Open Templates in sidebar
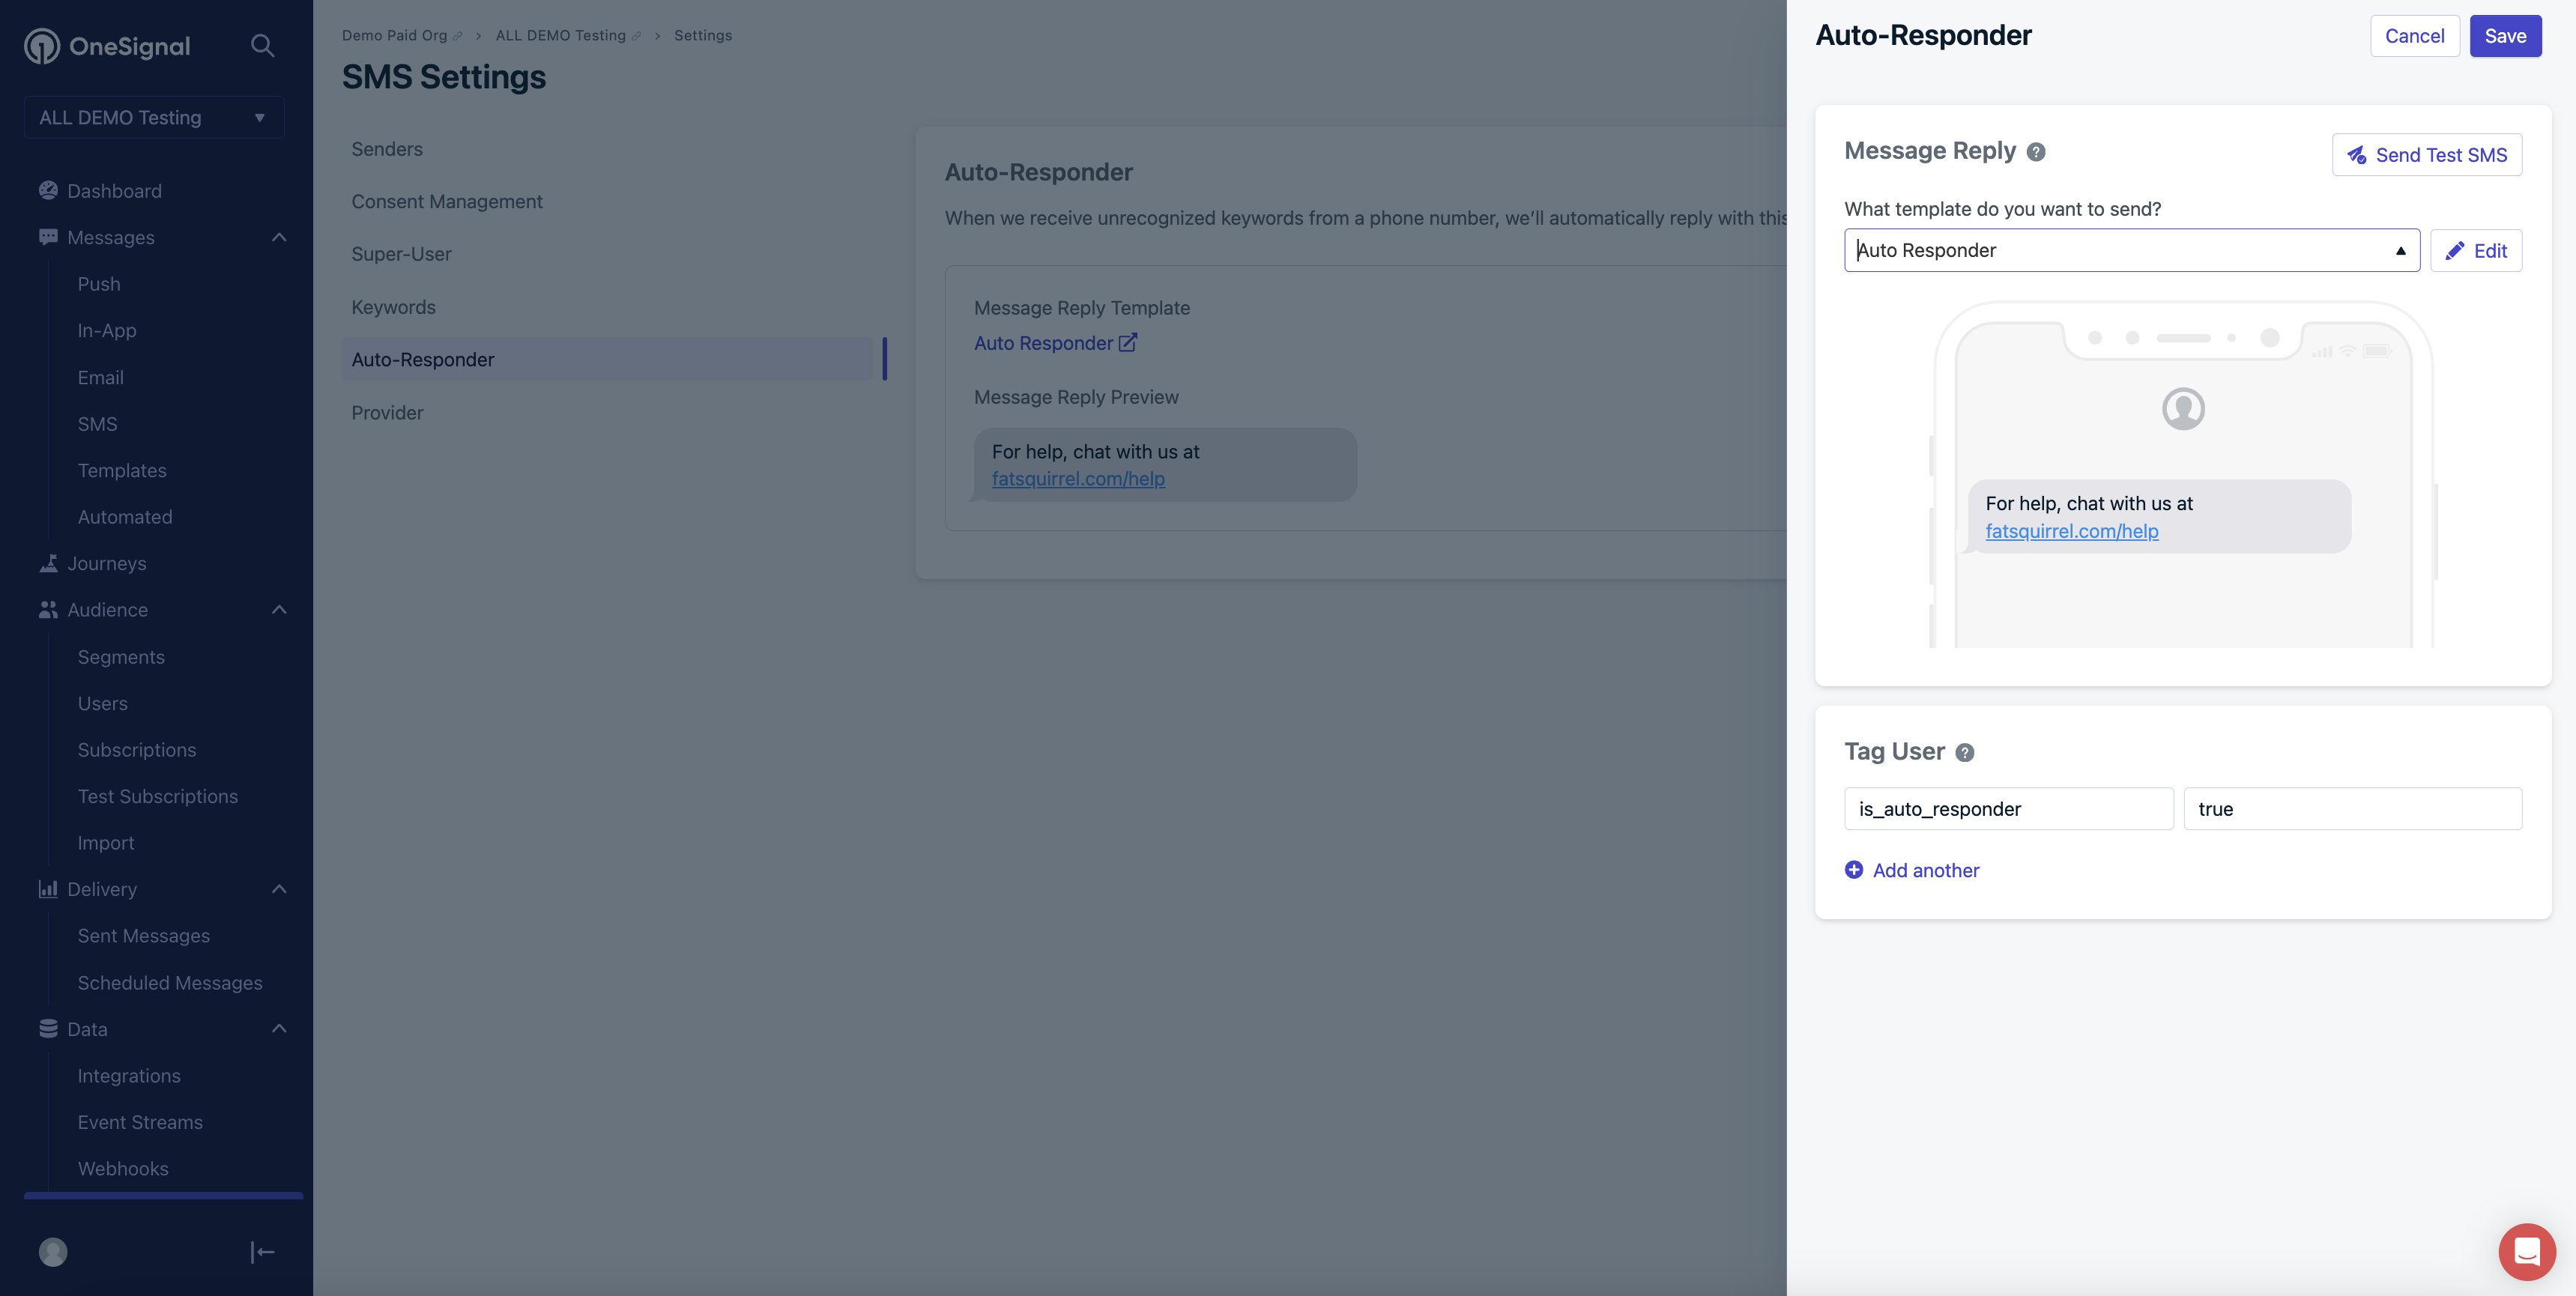The image size is (2576, 1296). click(x=122, y=470)
